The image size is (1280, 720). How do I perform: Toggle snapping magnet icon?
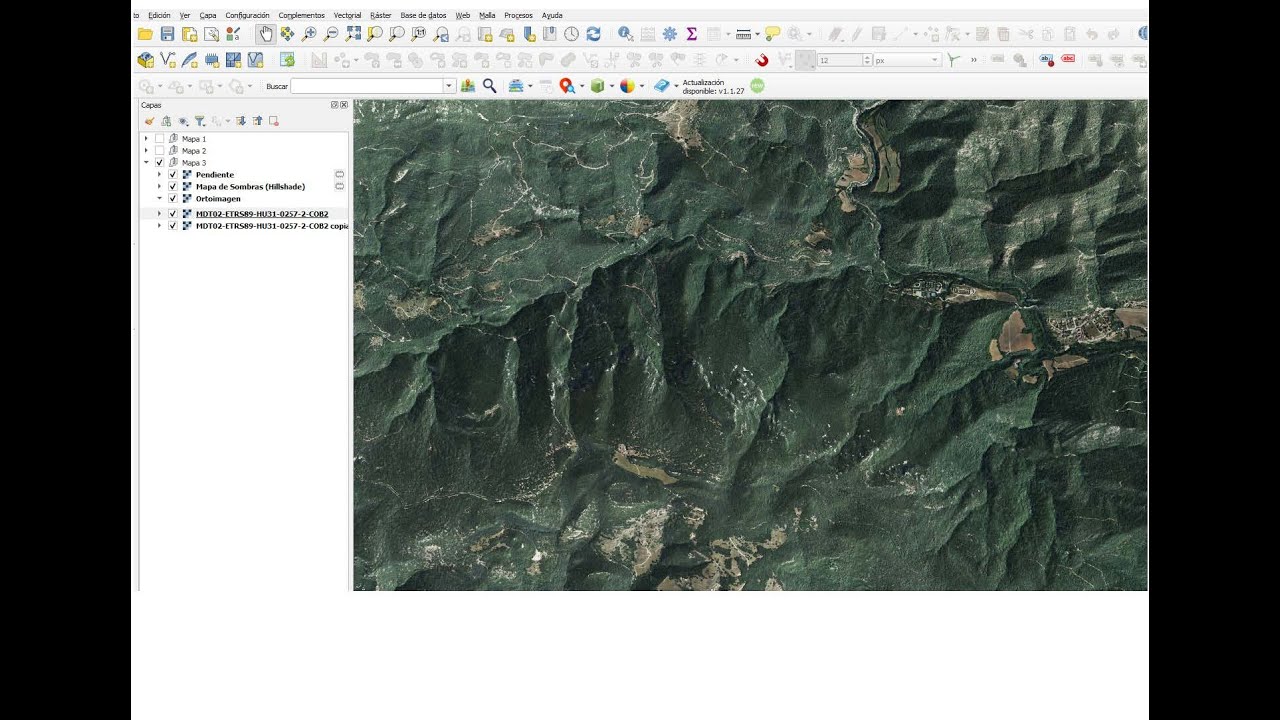pyautogui.click(x=762, y=60)
